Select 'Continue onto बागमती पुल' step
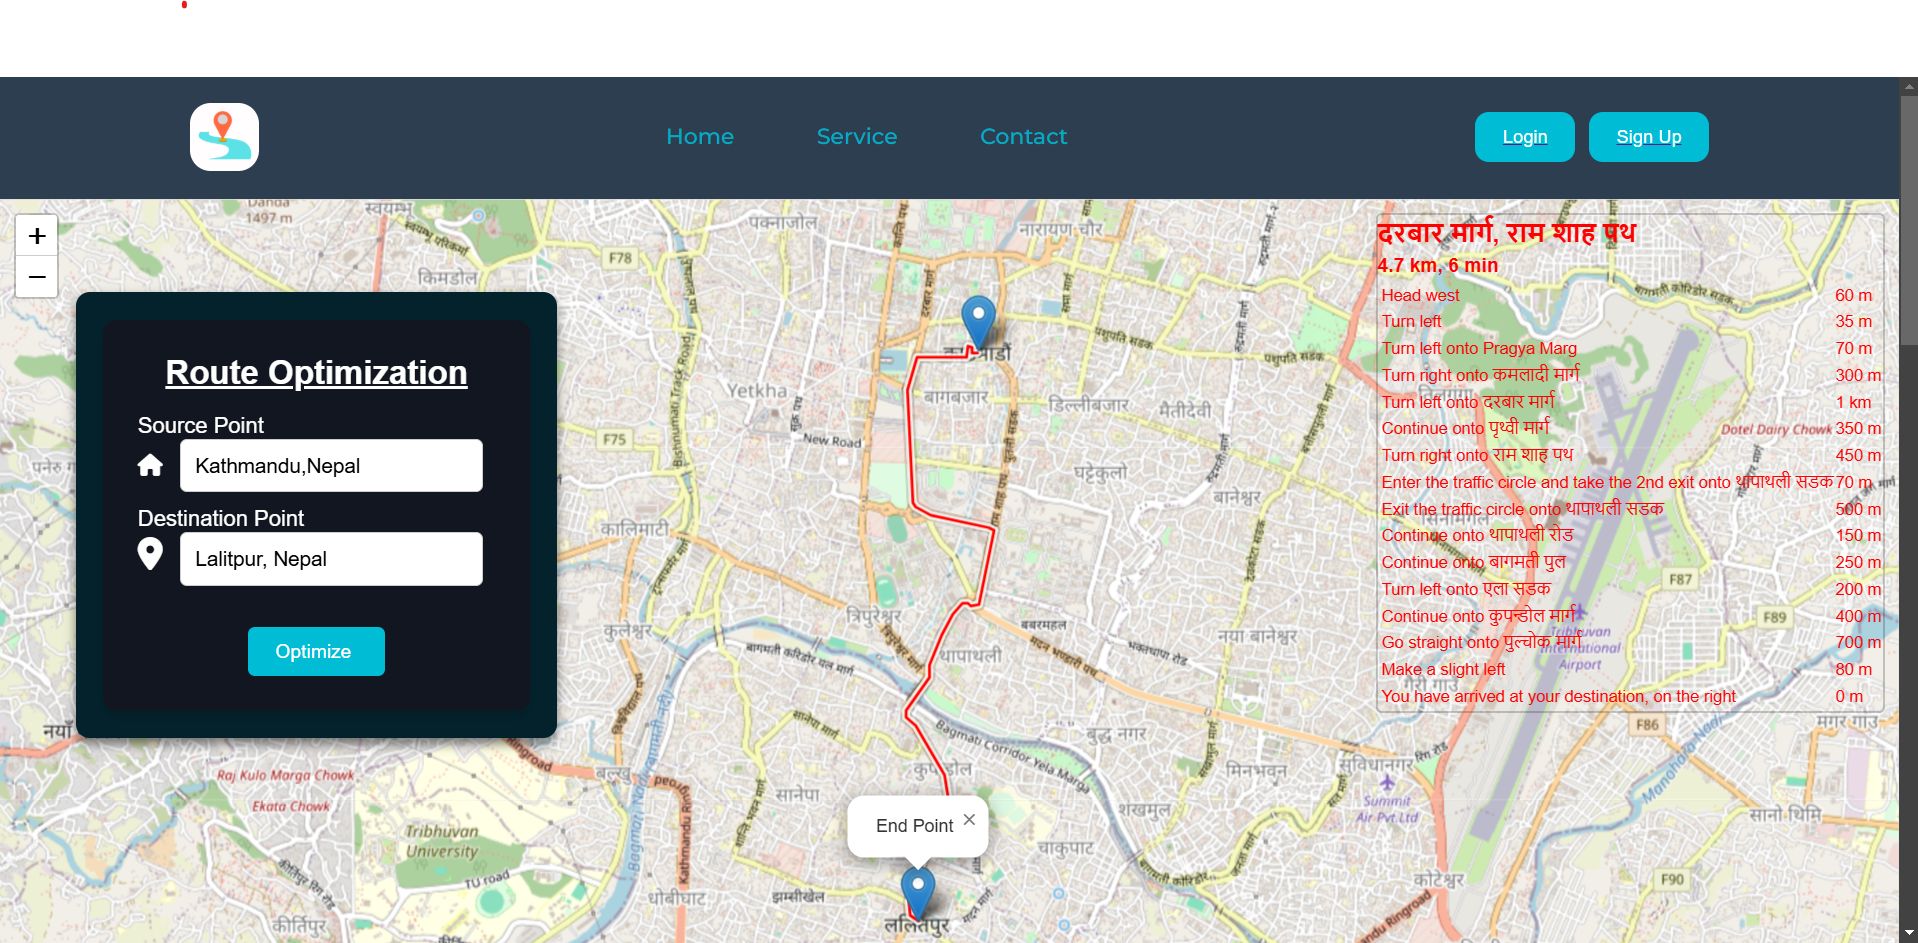1918x943 pixels. tap(1630, 562)
